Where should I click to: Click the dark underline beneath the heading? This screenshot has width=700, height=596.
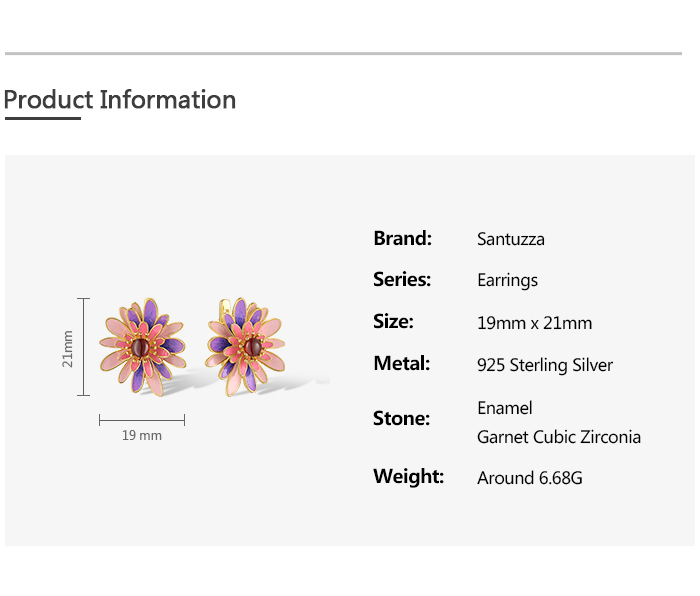tap(42, 118)
